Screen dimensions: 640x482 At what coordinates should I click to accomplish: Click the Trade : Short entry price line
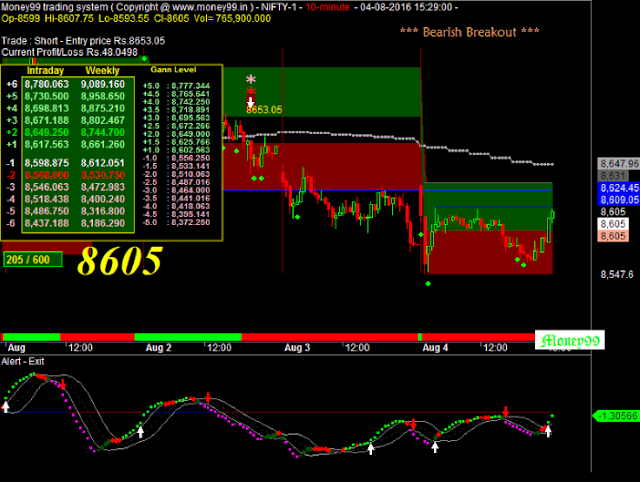(83, 41)
